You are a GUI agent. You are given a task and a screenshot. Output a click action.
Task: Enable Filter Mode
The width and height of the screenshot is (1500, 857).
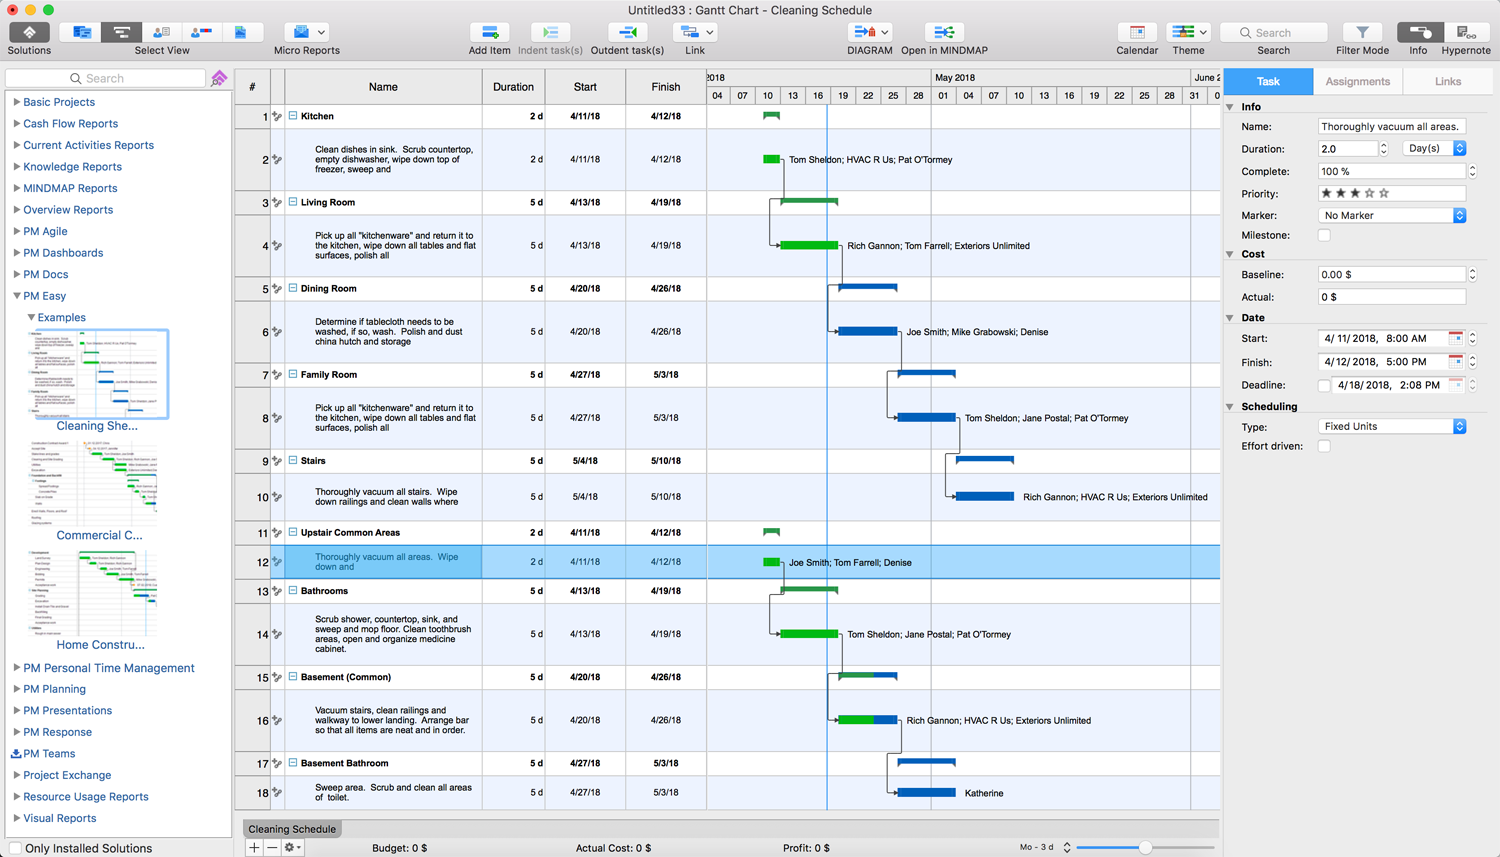tap(1362, 33)
